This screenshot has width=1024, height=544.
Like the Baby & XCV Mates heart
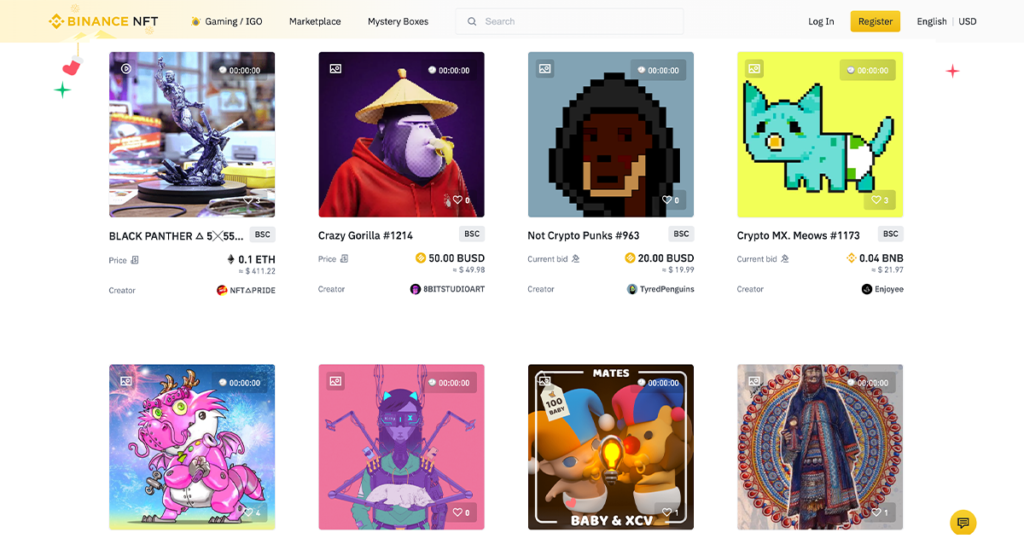tap(667, 512)
